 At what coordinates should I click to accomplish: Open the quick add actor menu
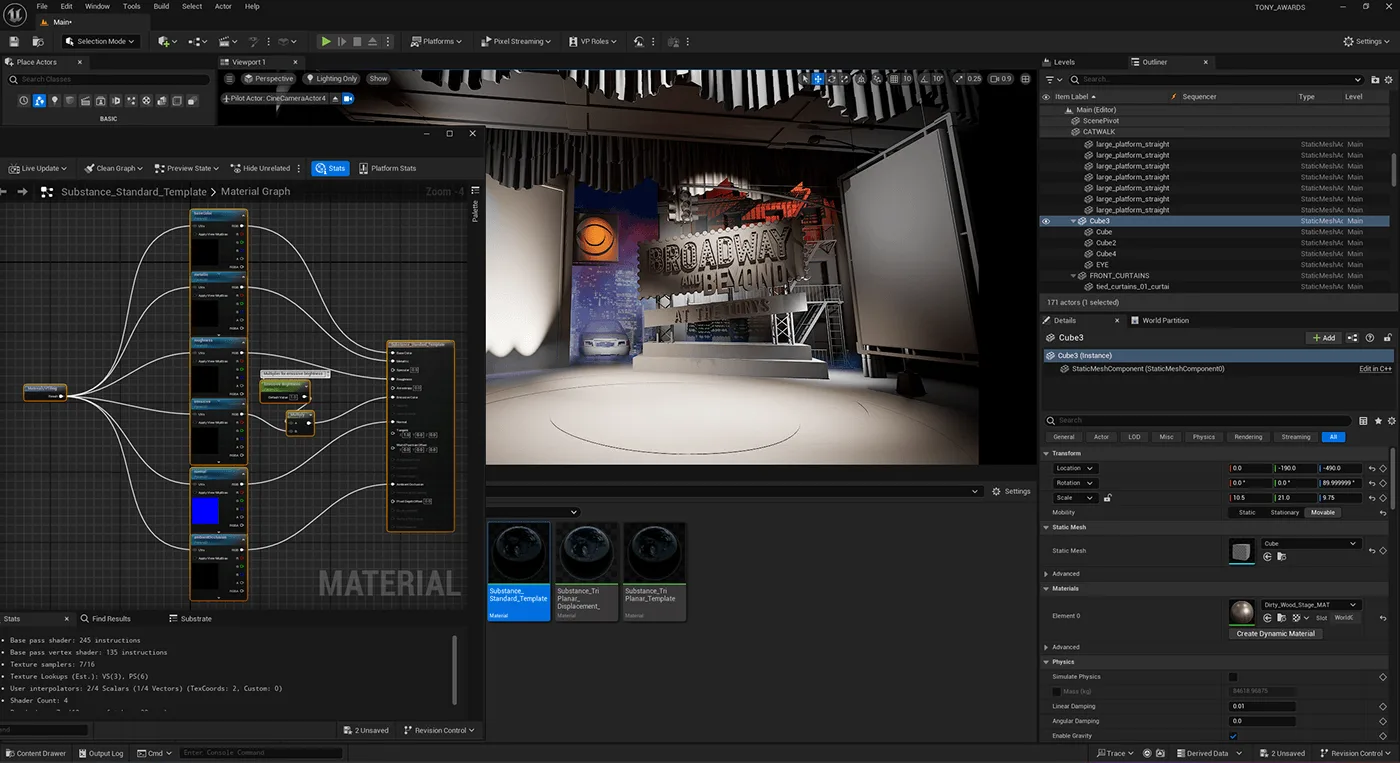point(167,41)
